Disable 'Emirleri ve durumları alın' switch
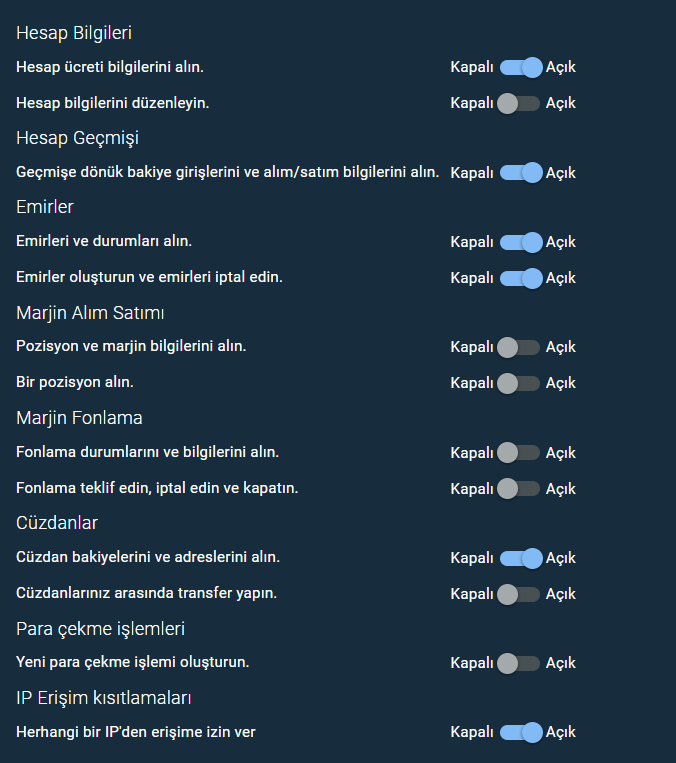This screenshot has width=676, height=763. [x=520, y=242]
